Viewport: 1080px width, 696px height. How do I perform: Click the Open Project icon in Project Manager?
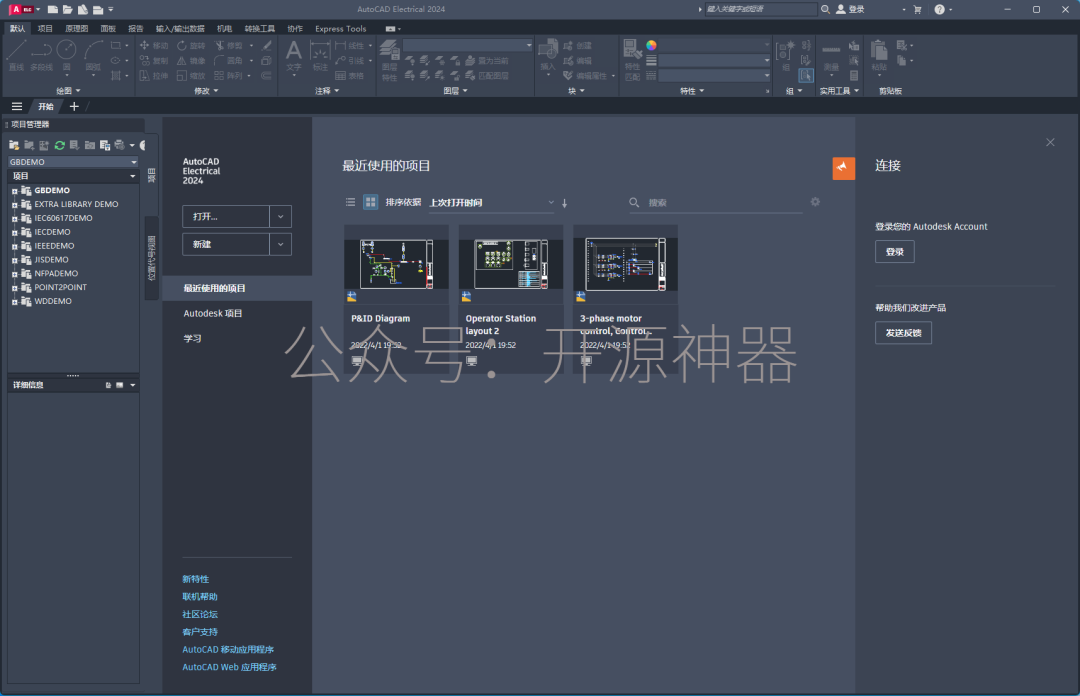14,145
